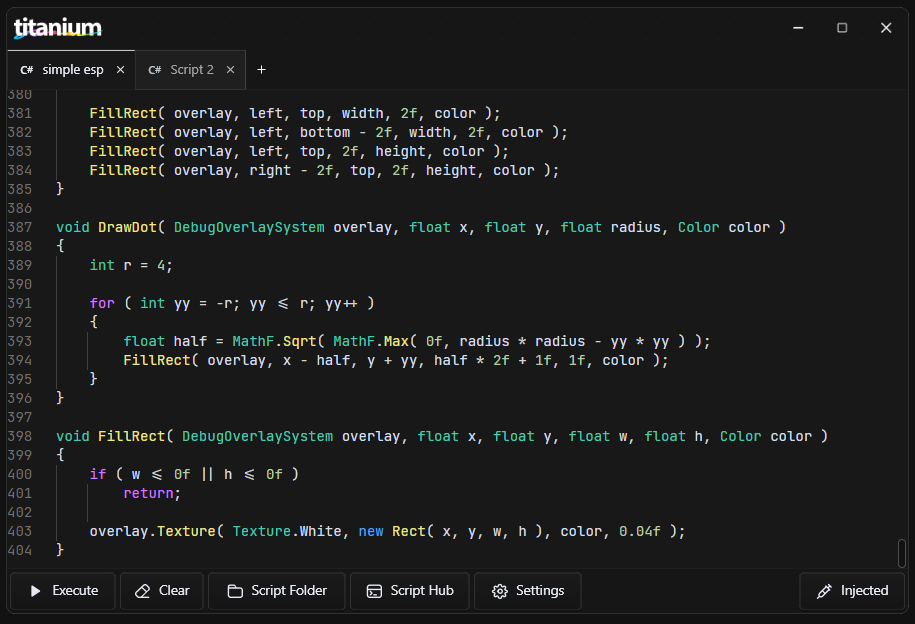
Task: Click line number 404 in gutter
Action: coord(20,550)
